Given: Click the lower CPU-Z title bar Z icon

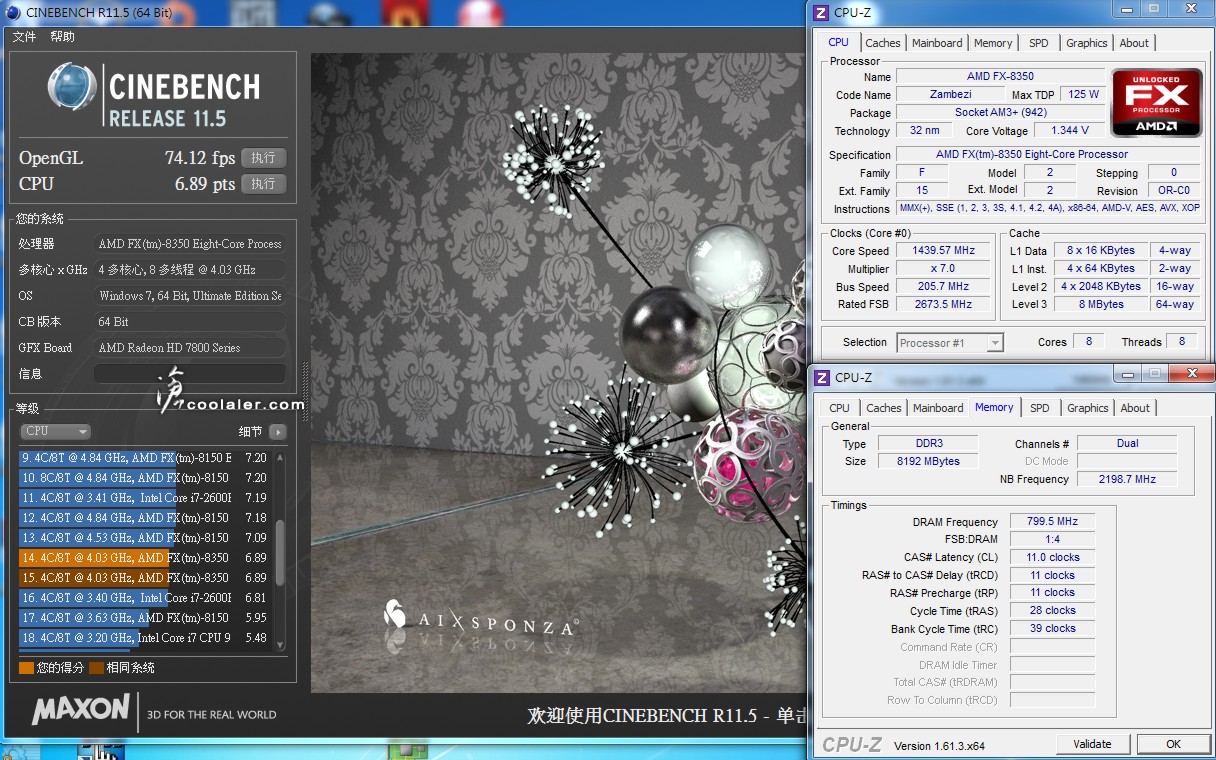Looking at the screenshot, I should (x=821, y=377).
